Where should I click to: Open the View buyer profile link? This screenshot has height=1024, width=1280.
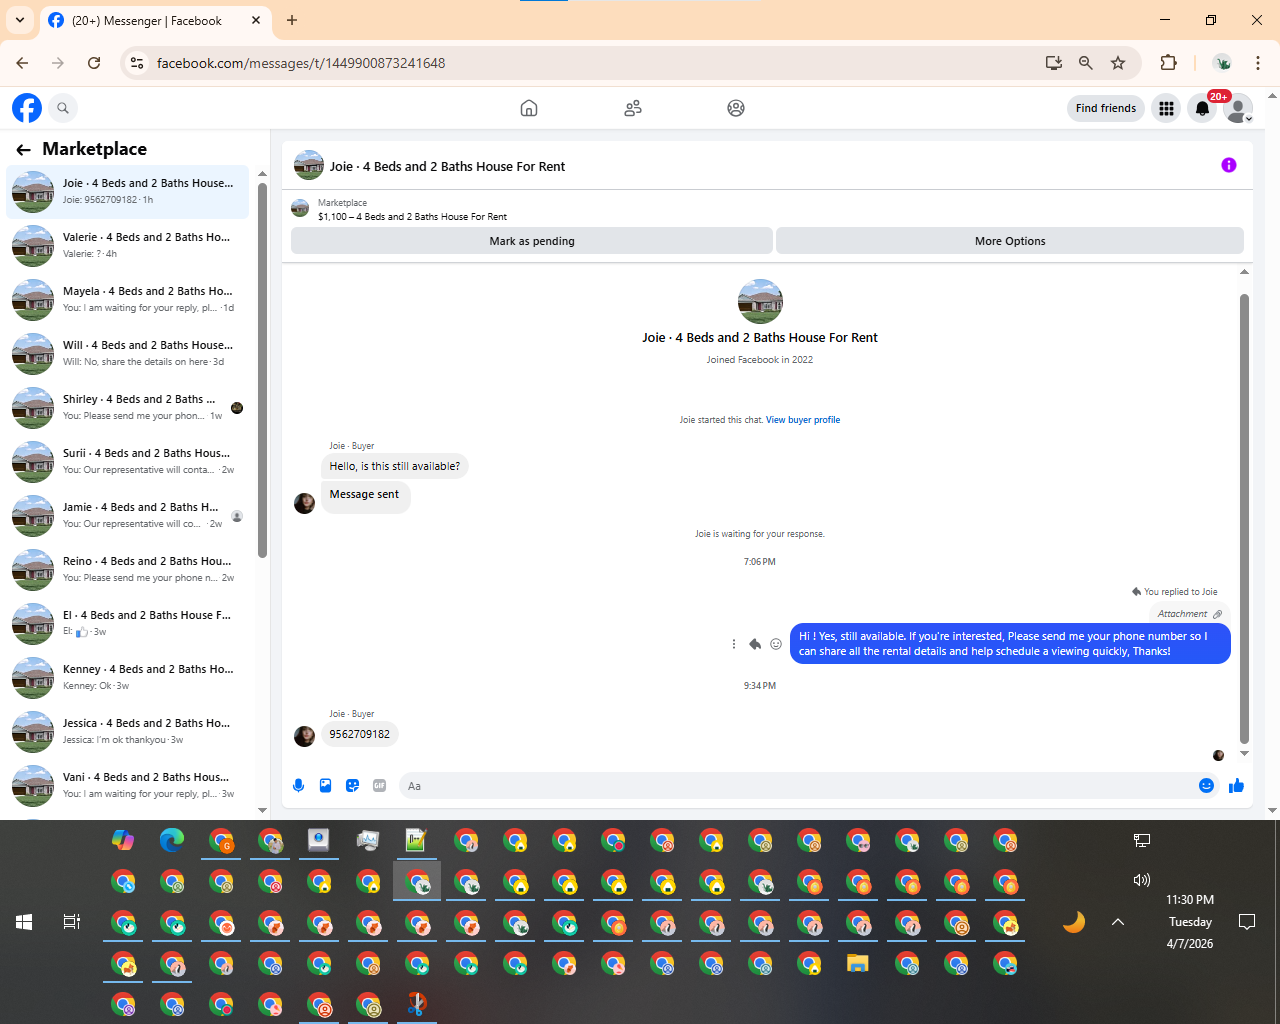click(803, 420)
